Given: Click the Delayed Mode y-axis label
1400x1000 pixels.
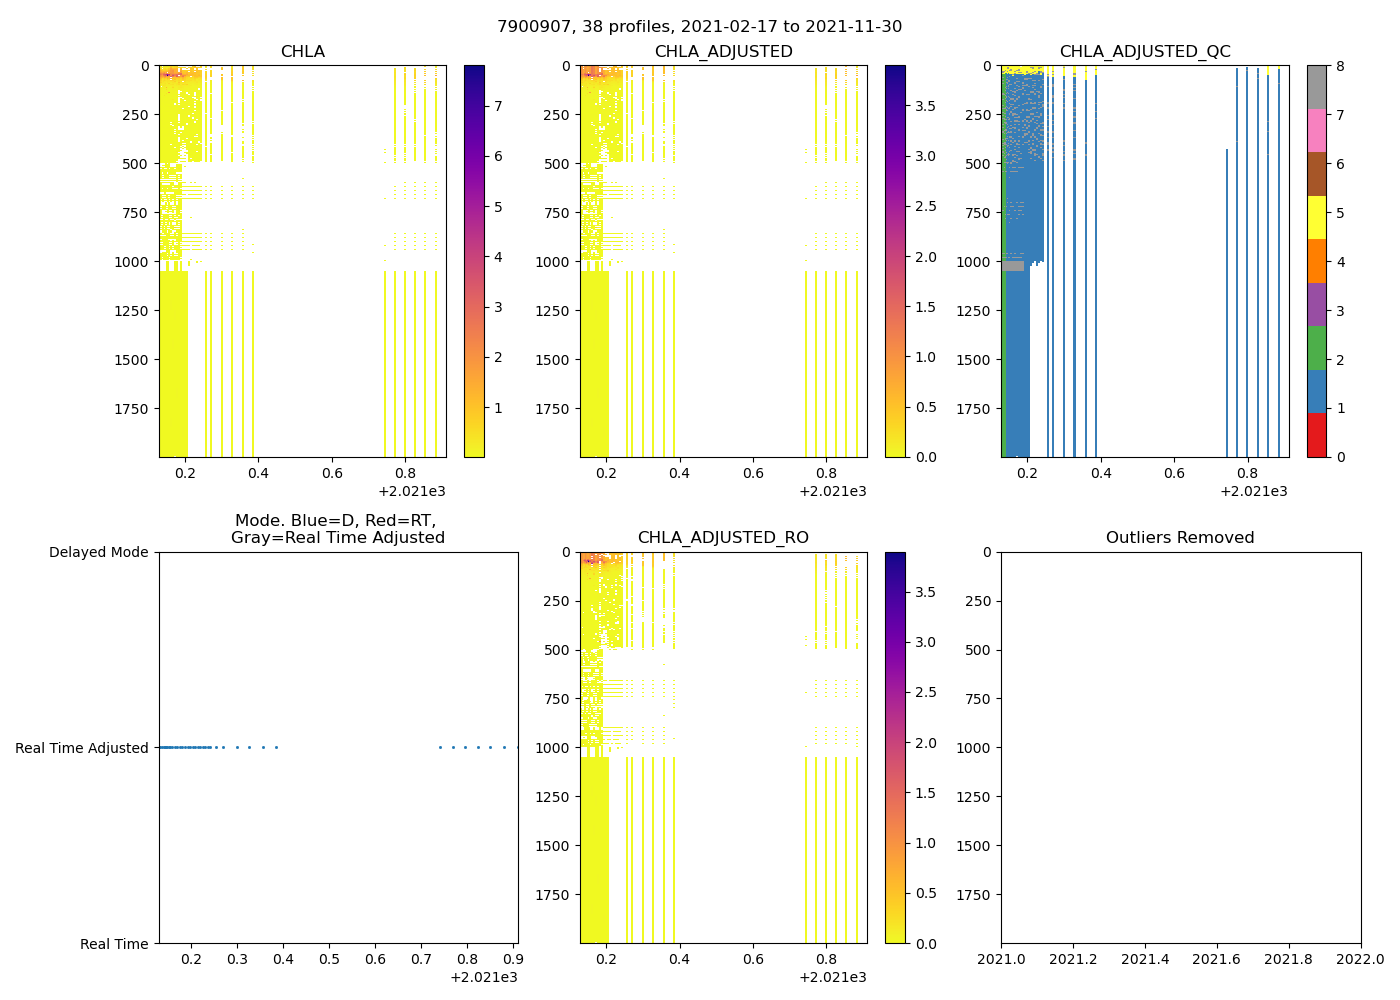Looking at the screenshot, I should [98, 552].
